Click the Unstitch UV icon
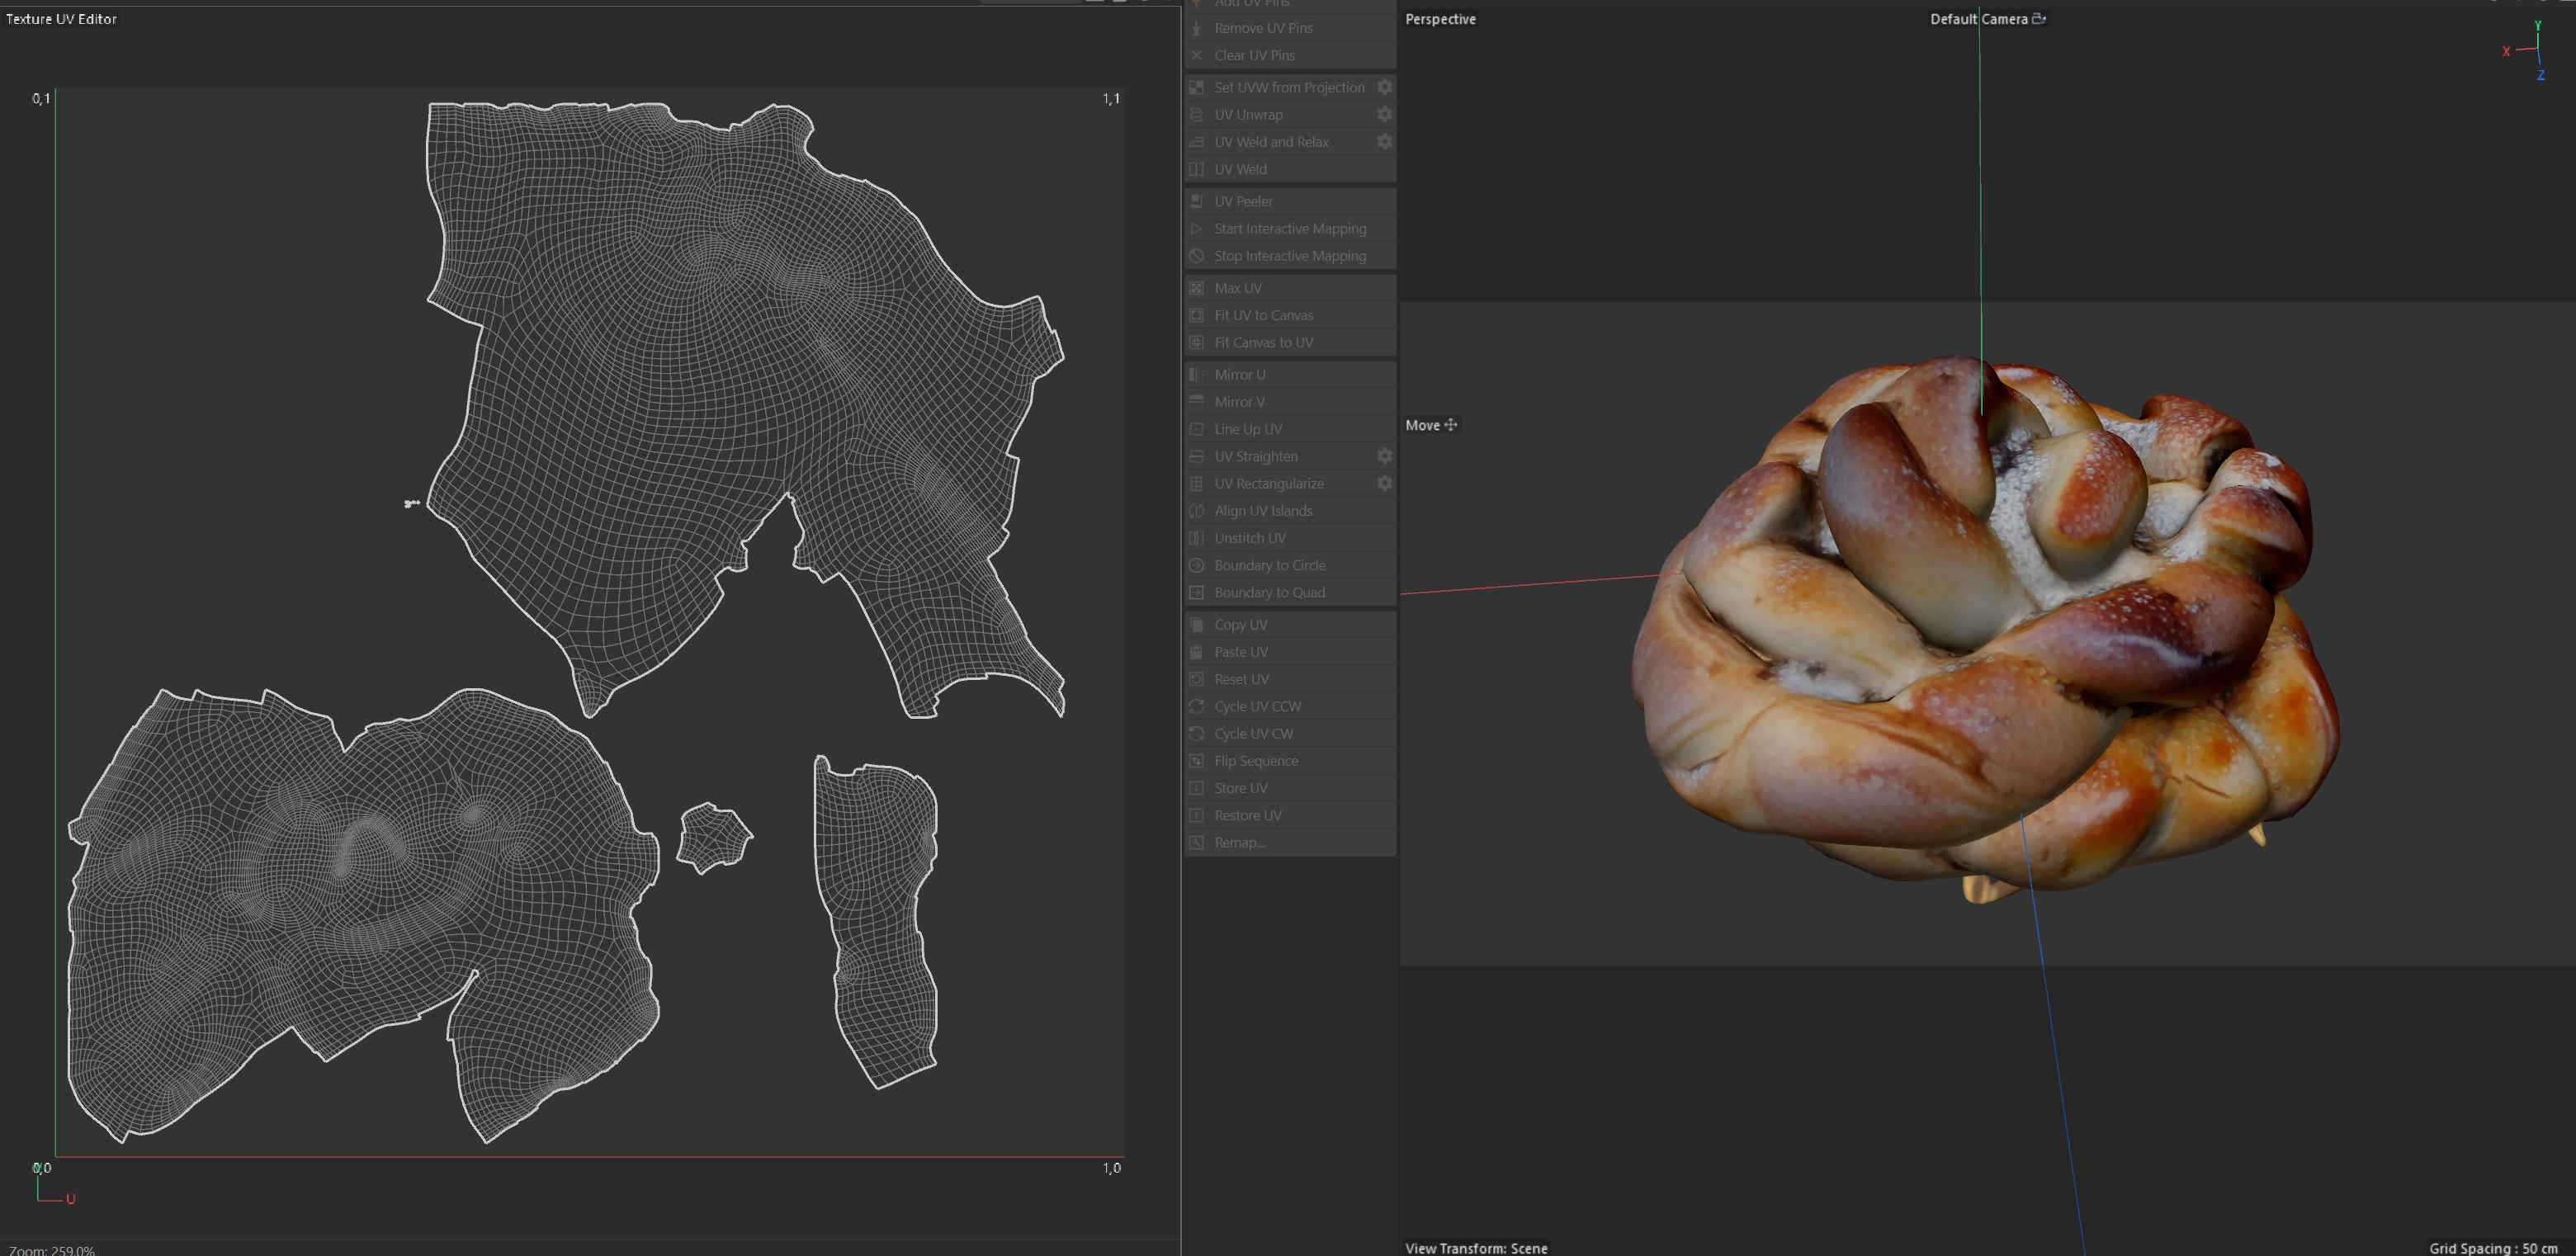This screenshot has width=2576, height=1256. click(1196, 538)
